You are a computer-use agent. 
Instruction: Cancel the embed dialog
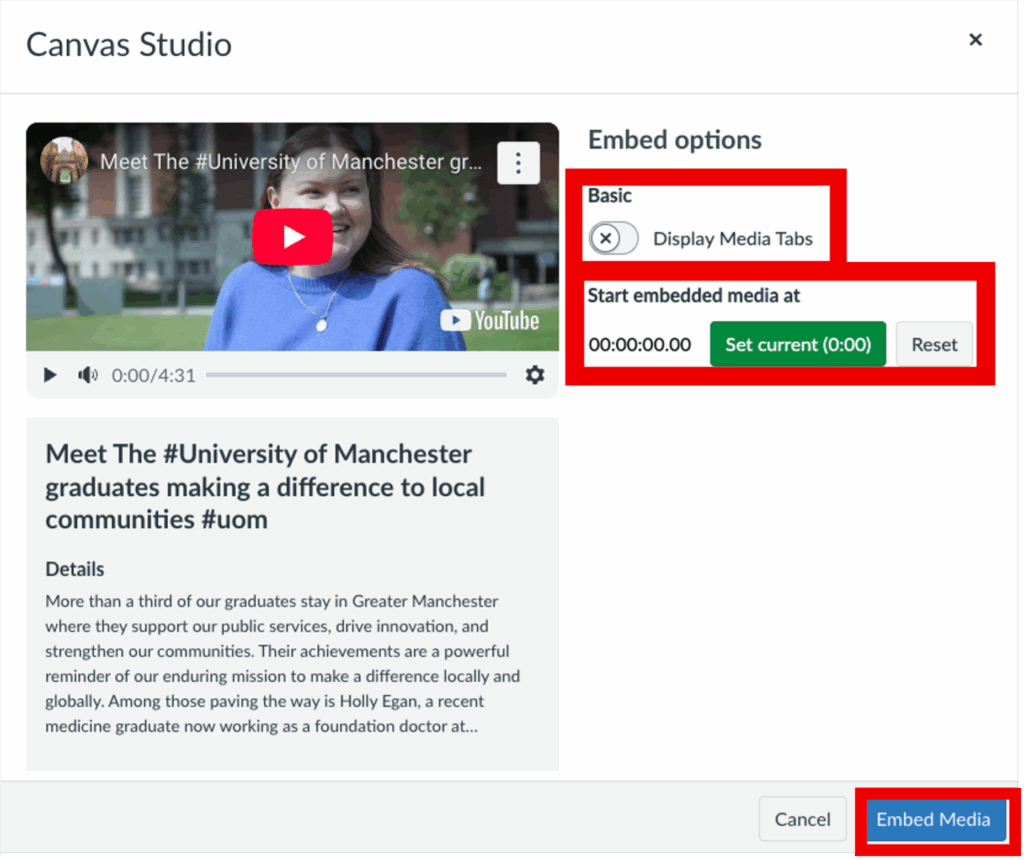pos(802,820)
